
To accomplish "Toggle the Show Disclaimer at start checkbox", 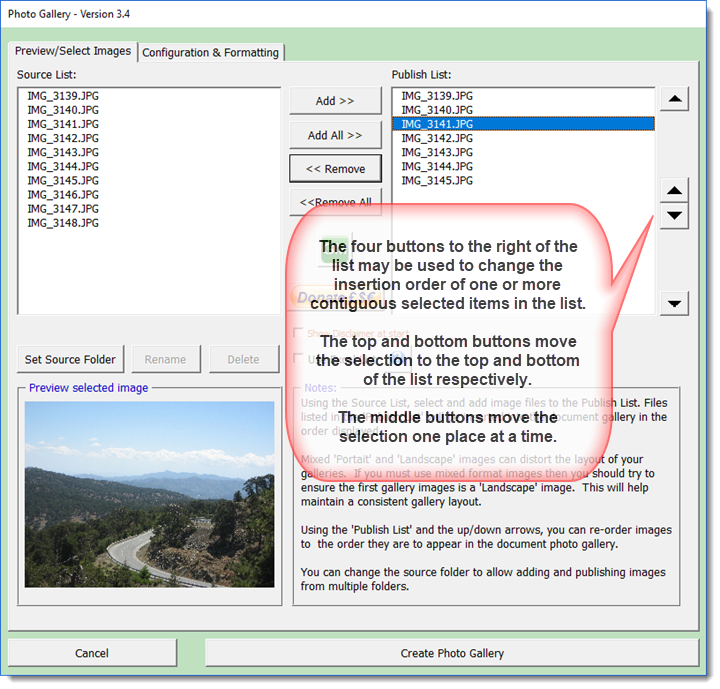I will tap(297, 333).
